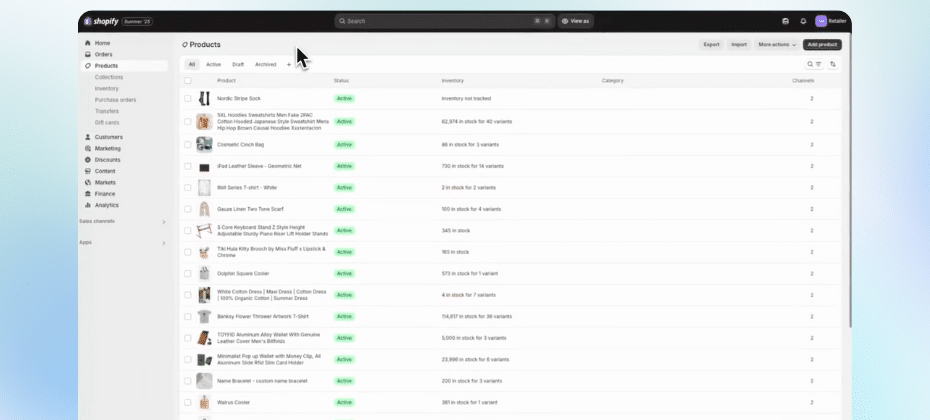
Task: Click "730 in stock for 14 variants"
Action: 473,166
